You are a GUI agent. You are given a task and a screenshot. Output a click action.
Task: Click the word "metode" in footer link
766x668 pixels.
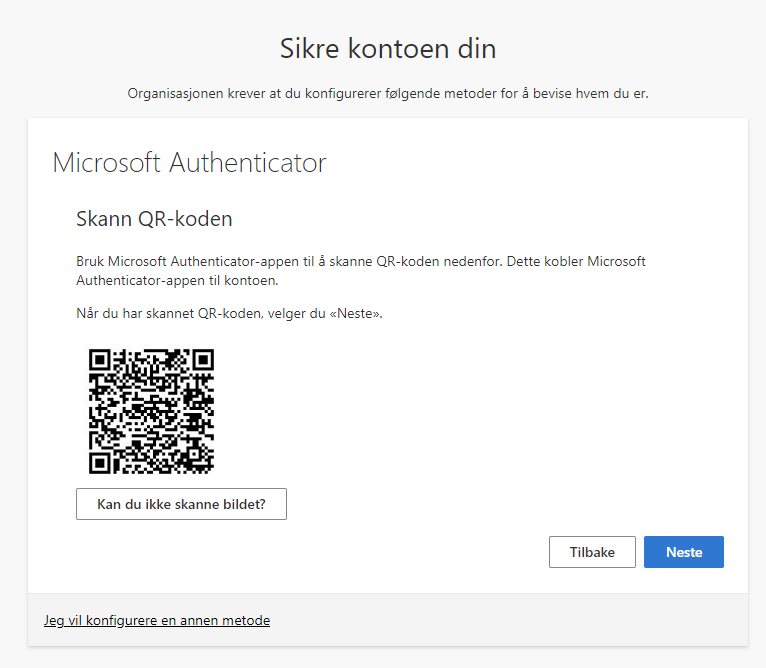point(246,620)
